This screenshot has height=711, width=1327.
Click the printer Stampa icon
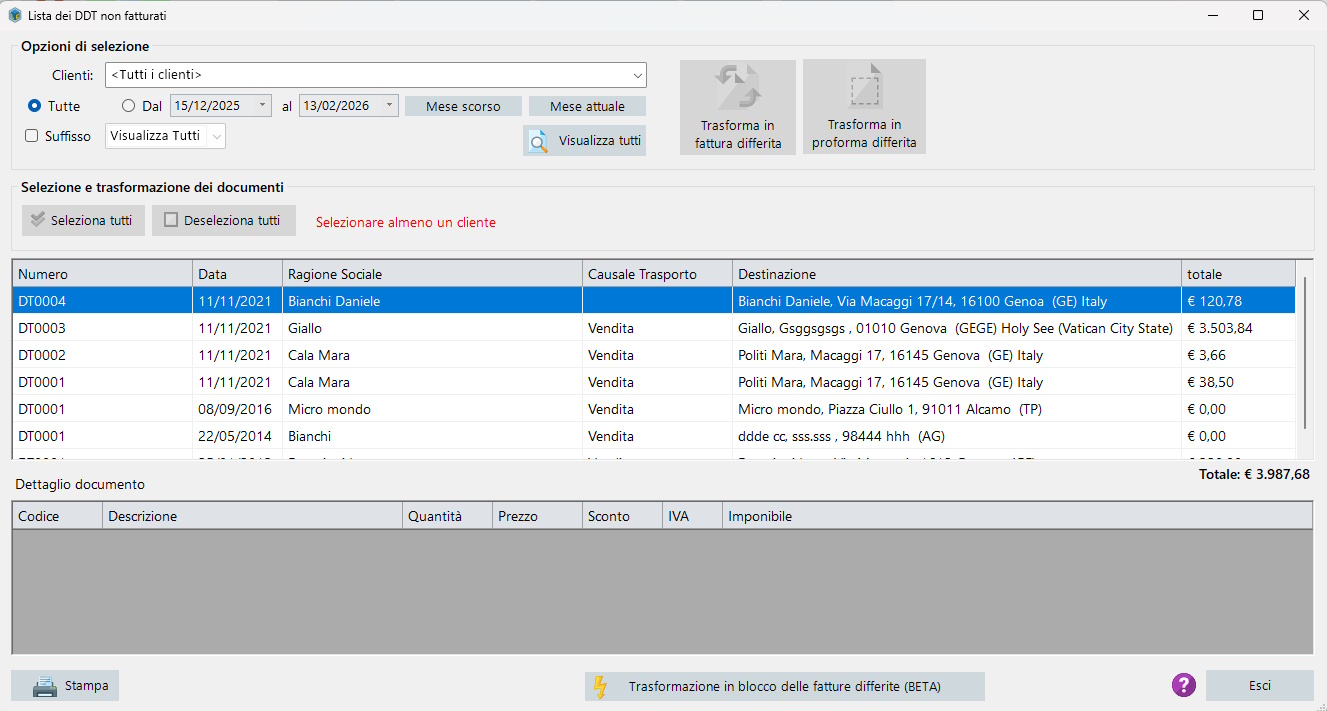pos(45,686)
